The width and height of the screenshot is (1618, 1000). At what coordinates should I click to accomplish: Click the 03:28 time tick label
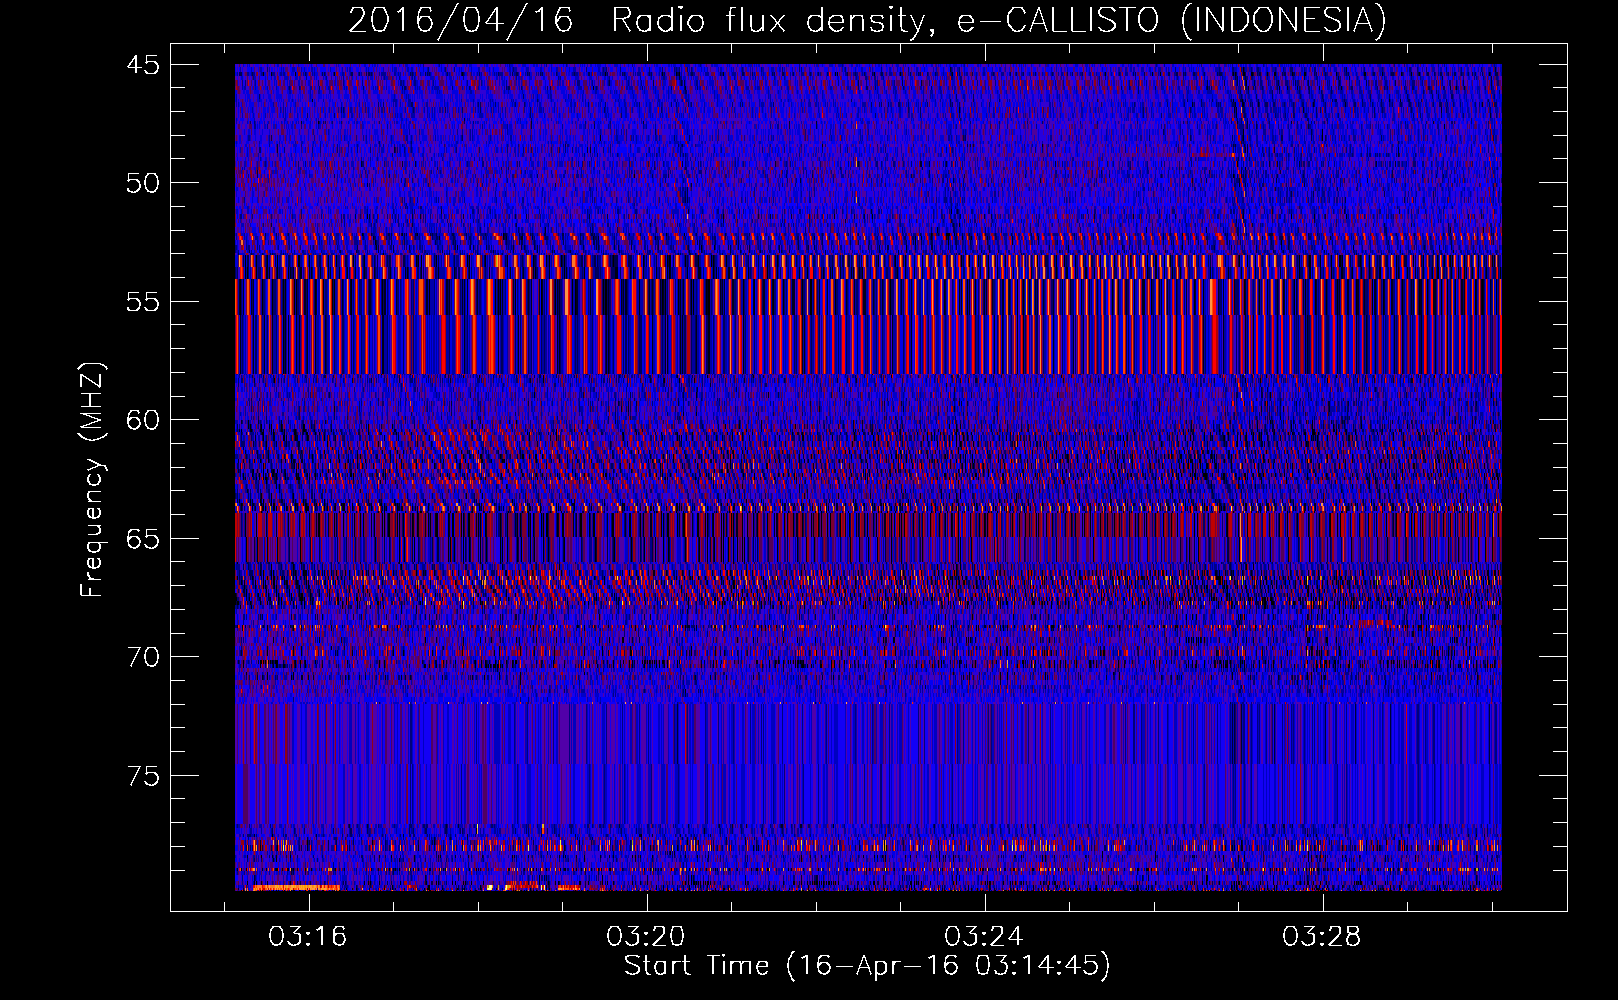(1322, 936)
